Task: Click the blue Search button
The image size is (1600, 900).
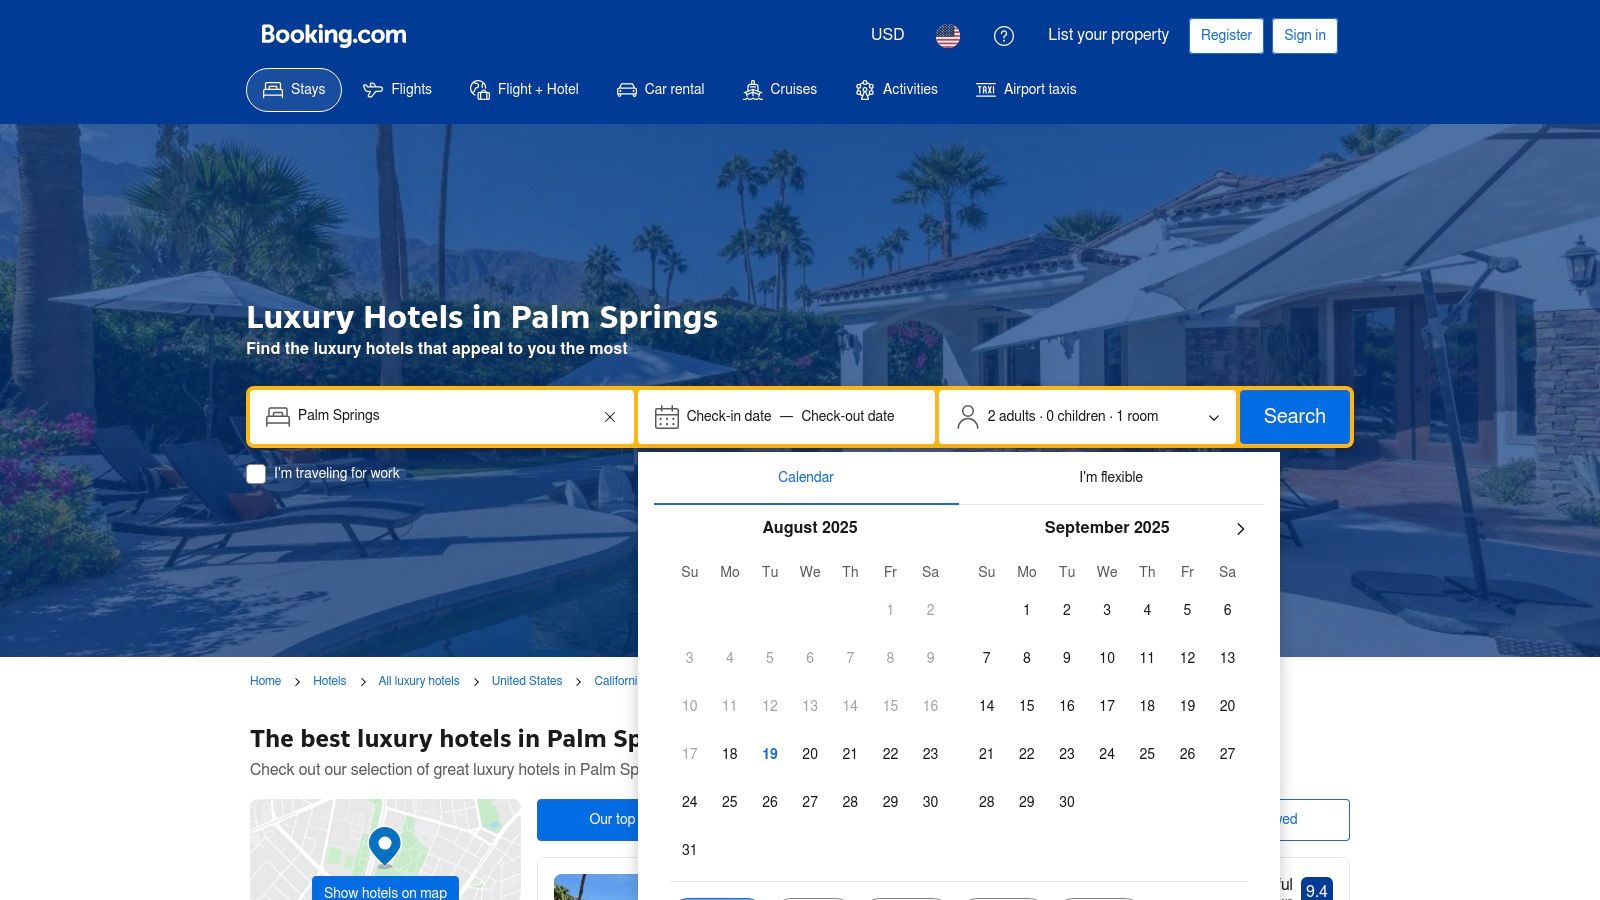Action: click(1294, 417)
